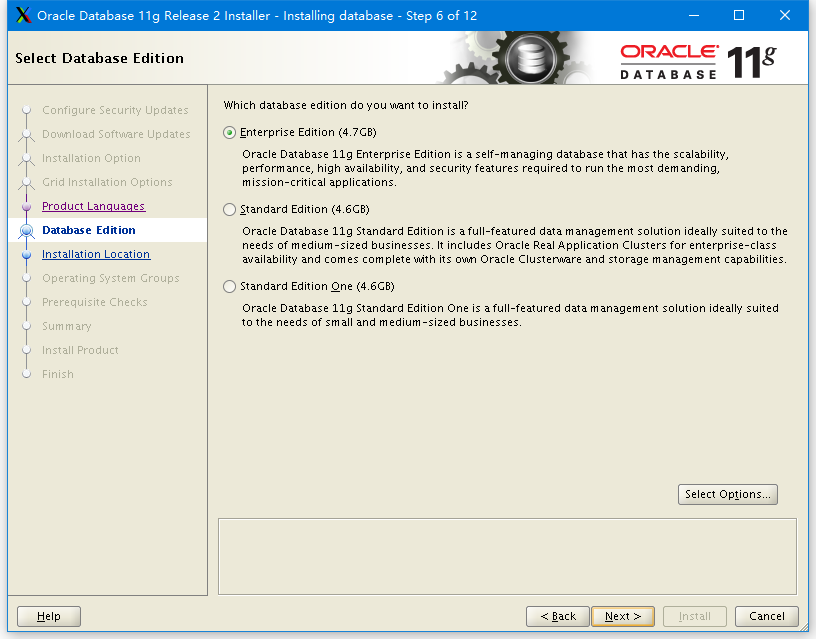Click "Grid Installation Options" step text
816x639 pixels.
tap(107, 182)
